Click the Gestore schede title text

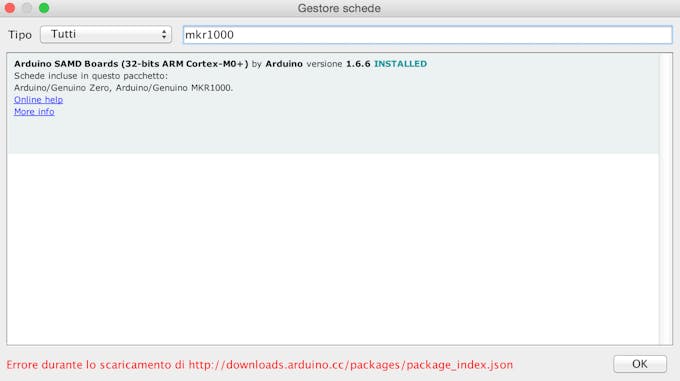[x=339, y=8]
